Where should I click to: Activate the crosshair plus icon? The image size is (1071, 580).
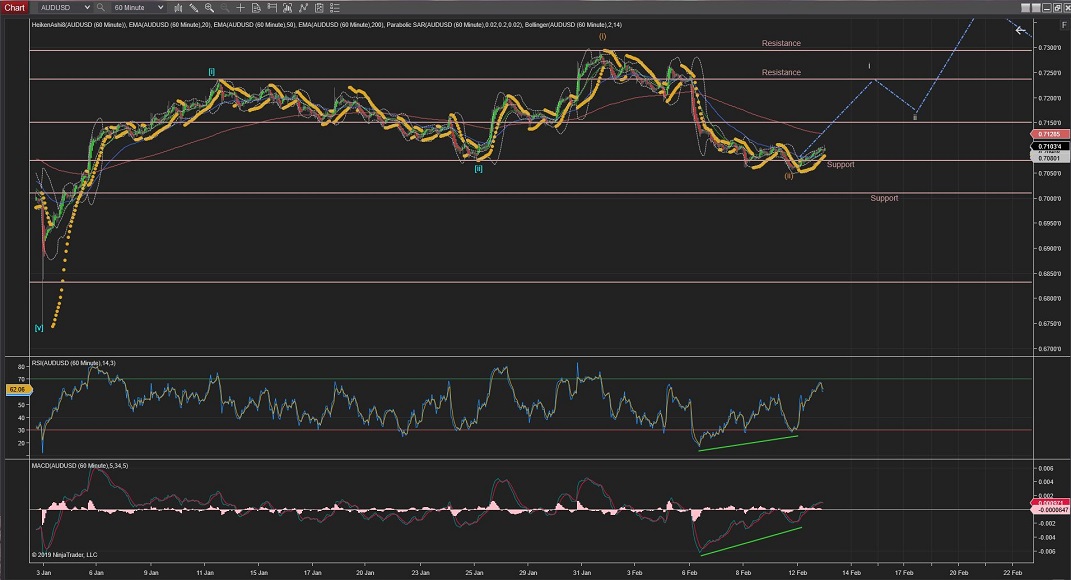tap(240, 8)
